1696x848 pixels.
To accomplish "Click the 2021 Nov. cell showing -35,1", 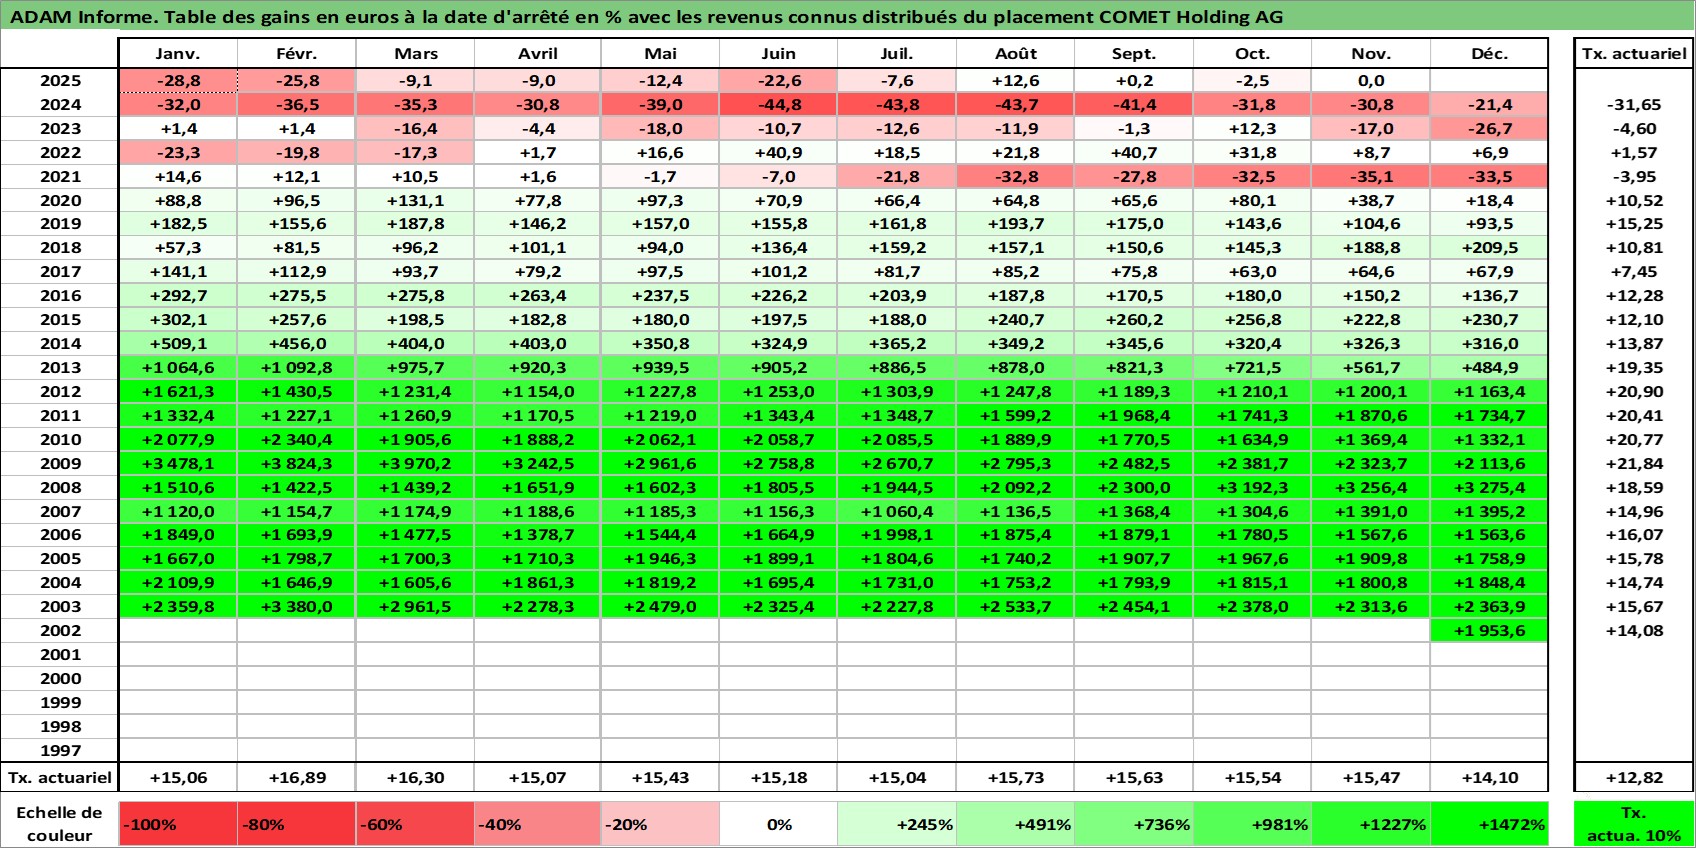I will [x=1371, y=177].
